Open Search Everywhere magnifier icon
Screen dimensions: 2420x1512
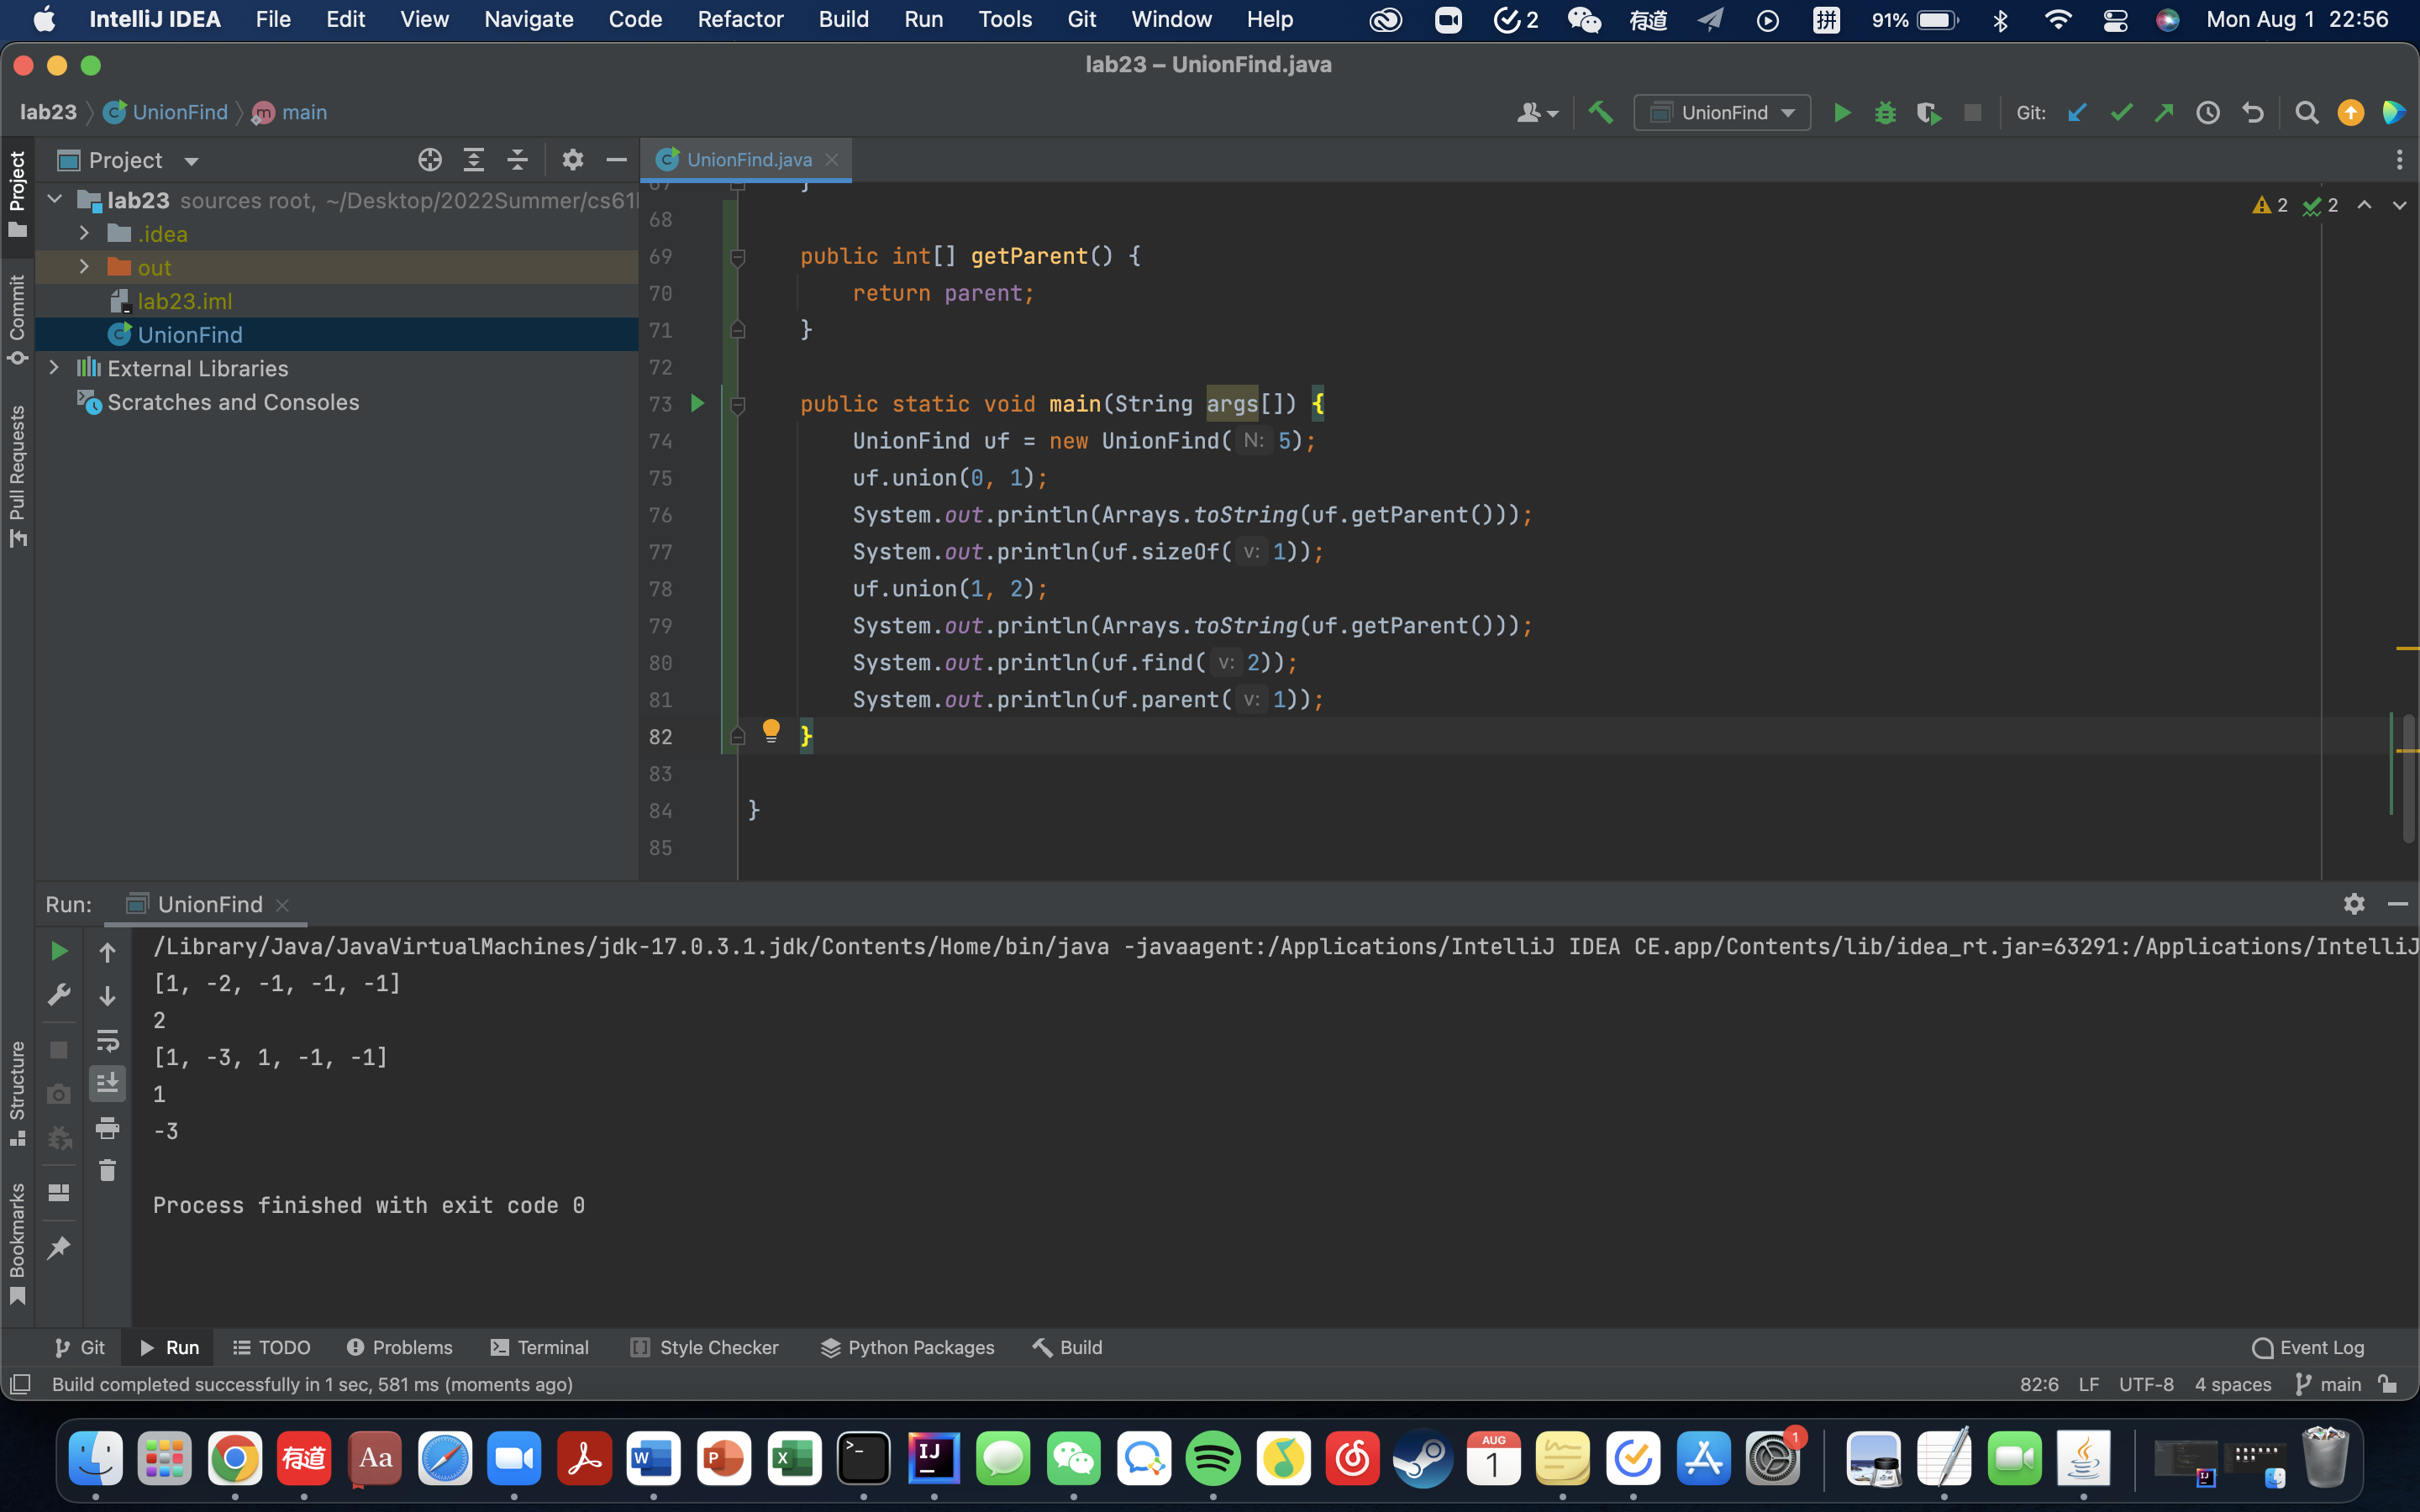tap(2306, 112)
